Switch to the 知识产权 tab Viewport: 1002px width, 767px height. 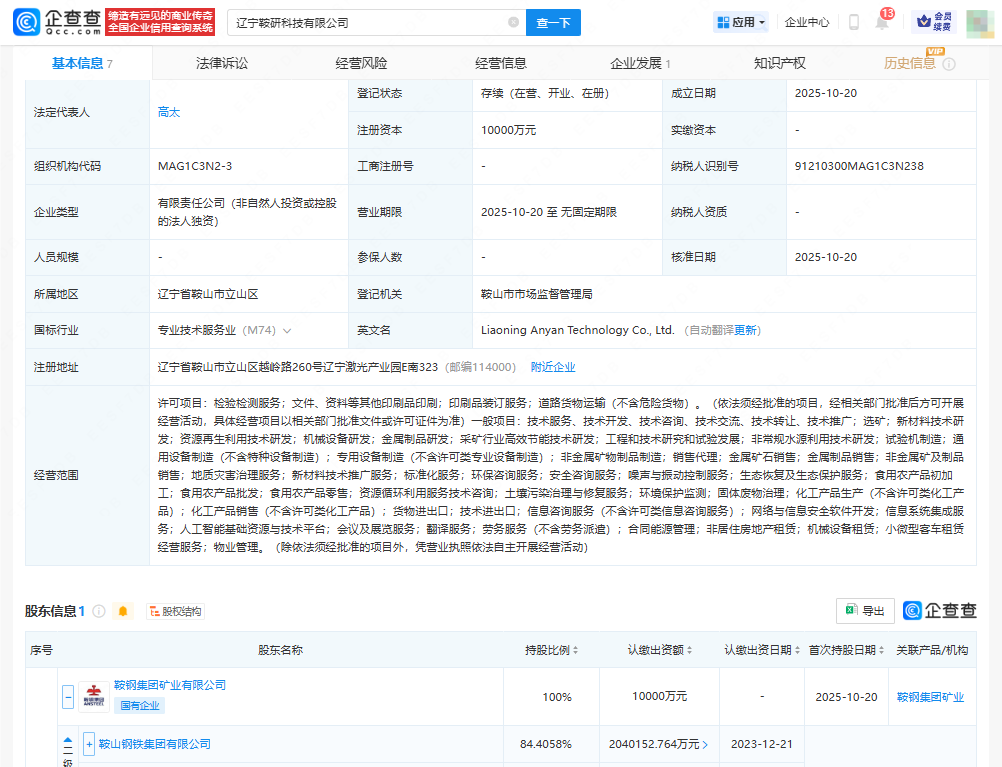point(779,63)
